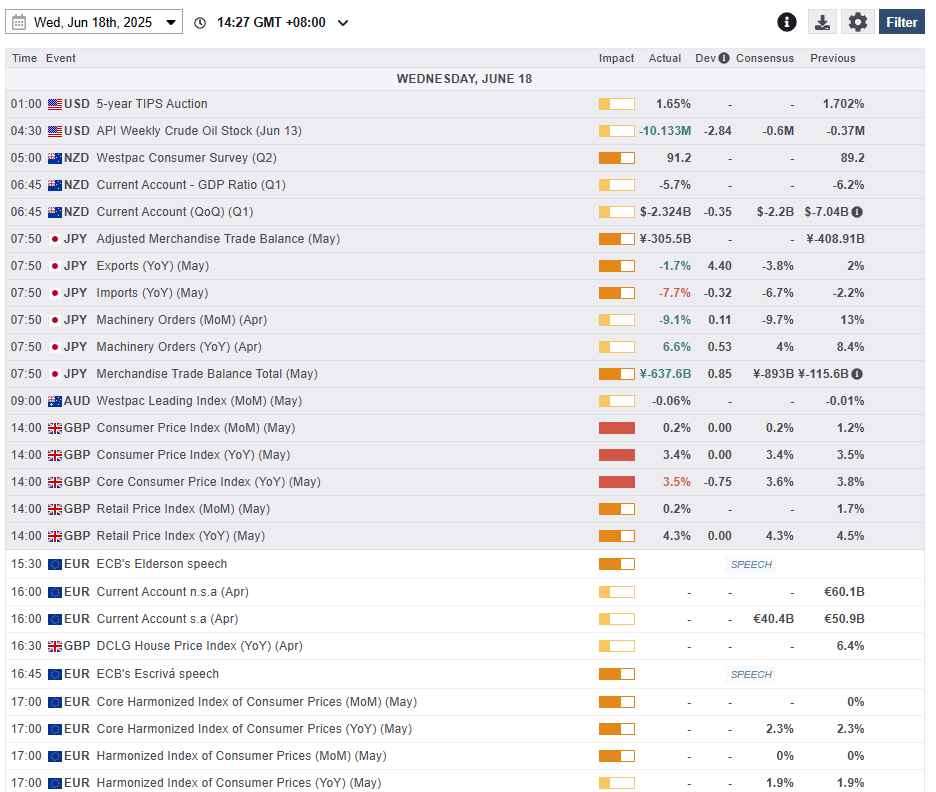Image resolution: width=936 pixels, height=792 pixels.
Task: Click the Dev column info icon
Action: 724,58
